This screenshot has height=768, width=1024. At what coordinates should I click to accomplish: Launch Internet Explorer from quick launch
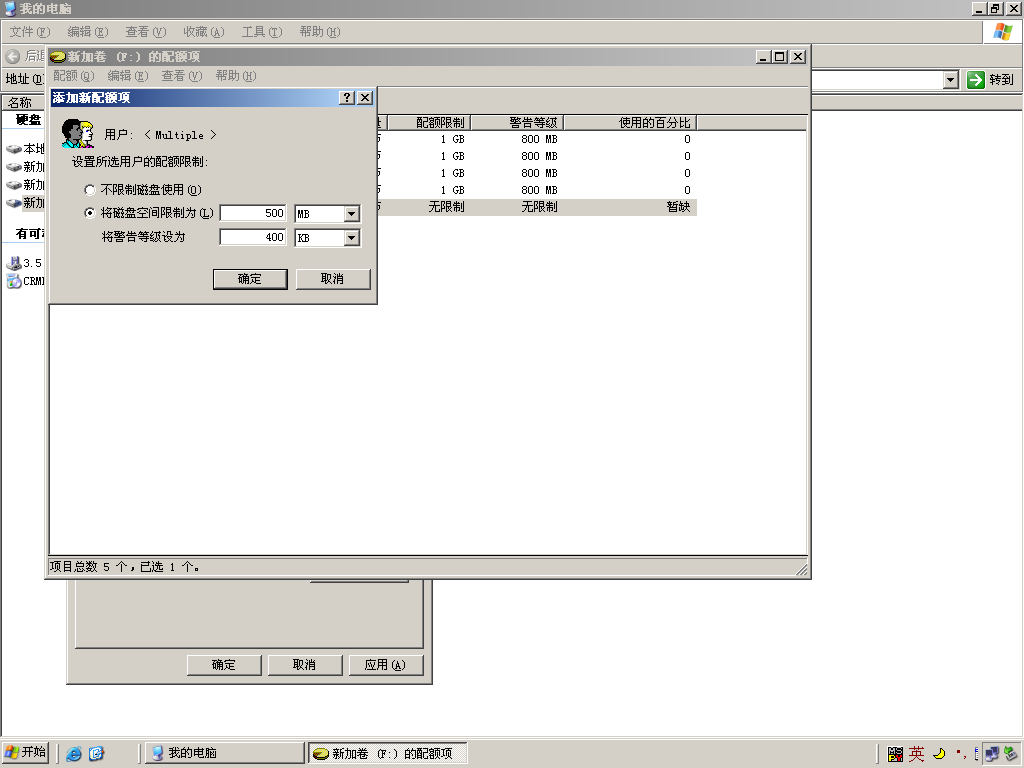74,754
